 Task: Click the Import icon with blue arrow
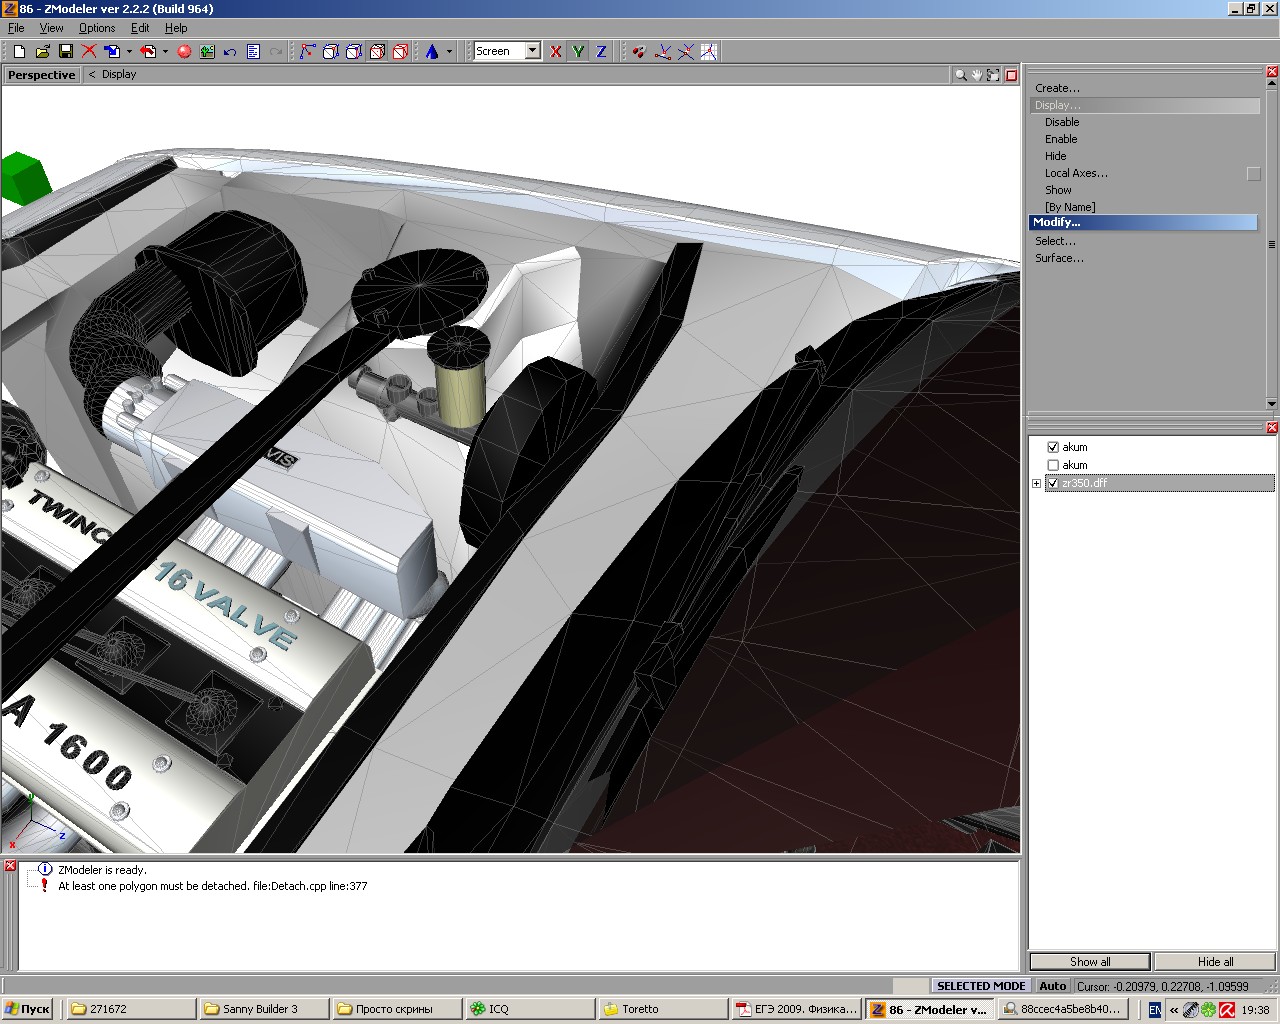[112, 51]
